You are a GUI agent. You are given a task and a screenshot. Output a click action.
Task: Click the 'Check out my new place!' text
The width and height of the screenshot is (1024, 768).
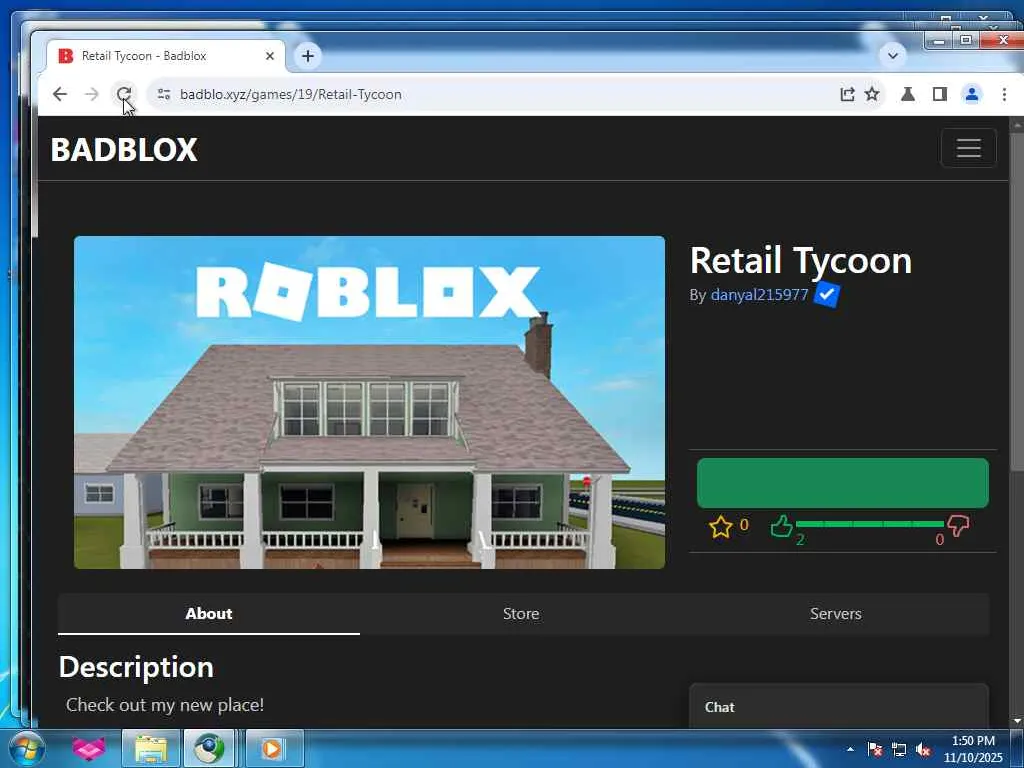point(165,705)
